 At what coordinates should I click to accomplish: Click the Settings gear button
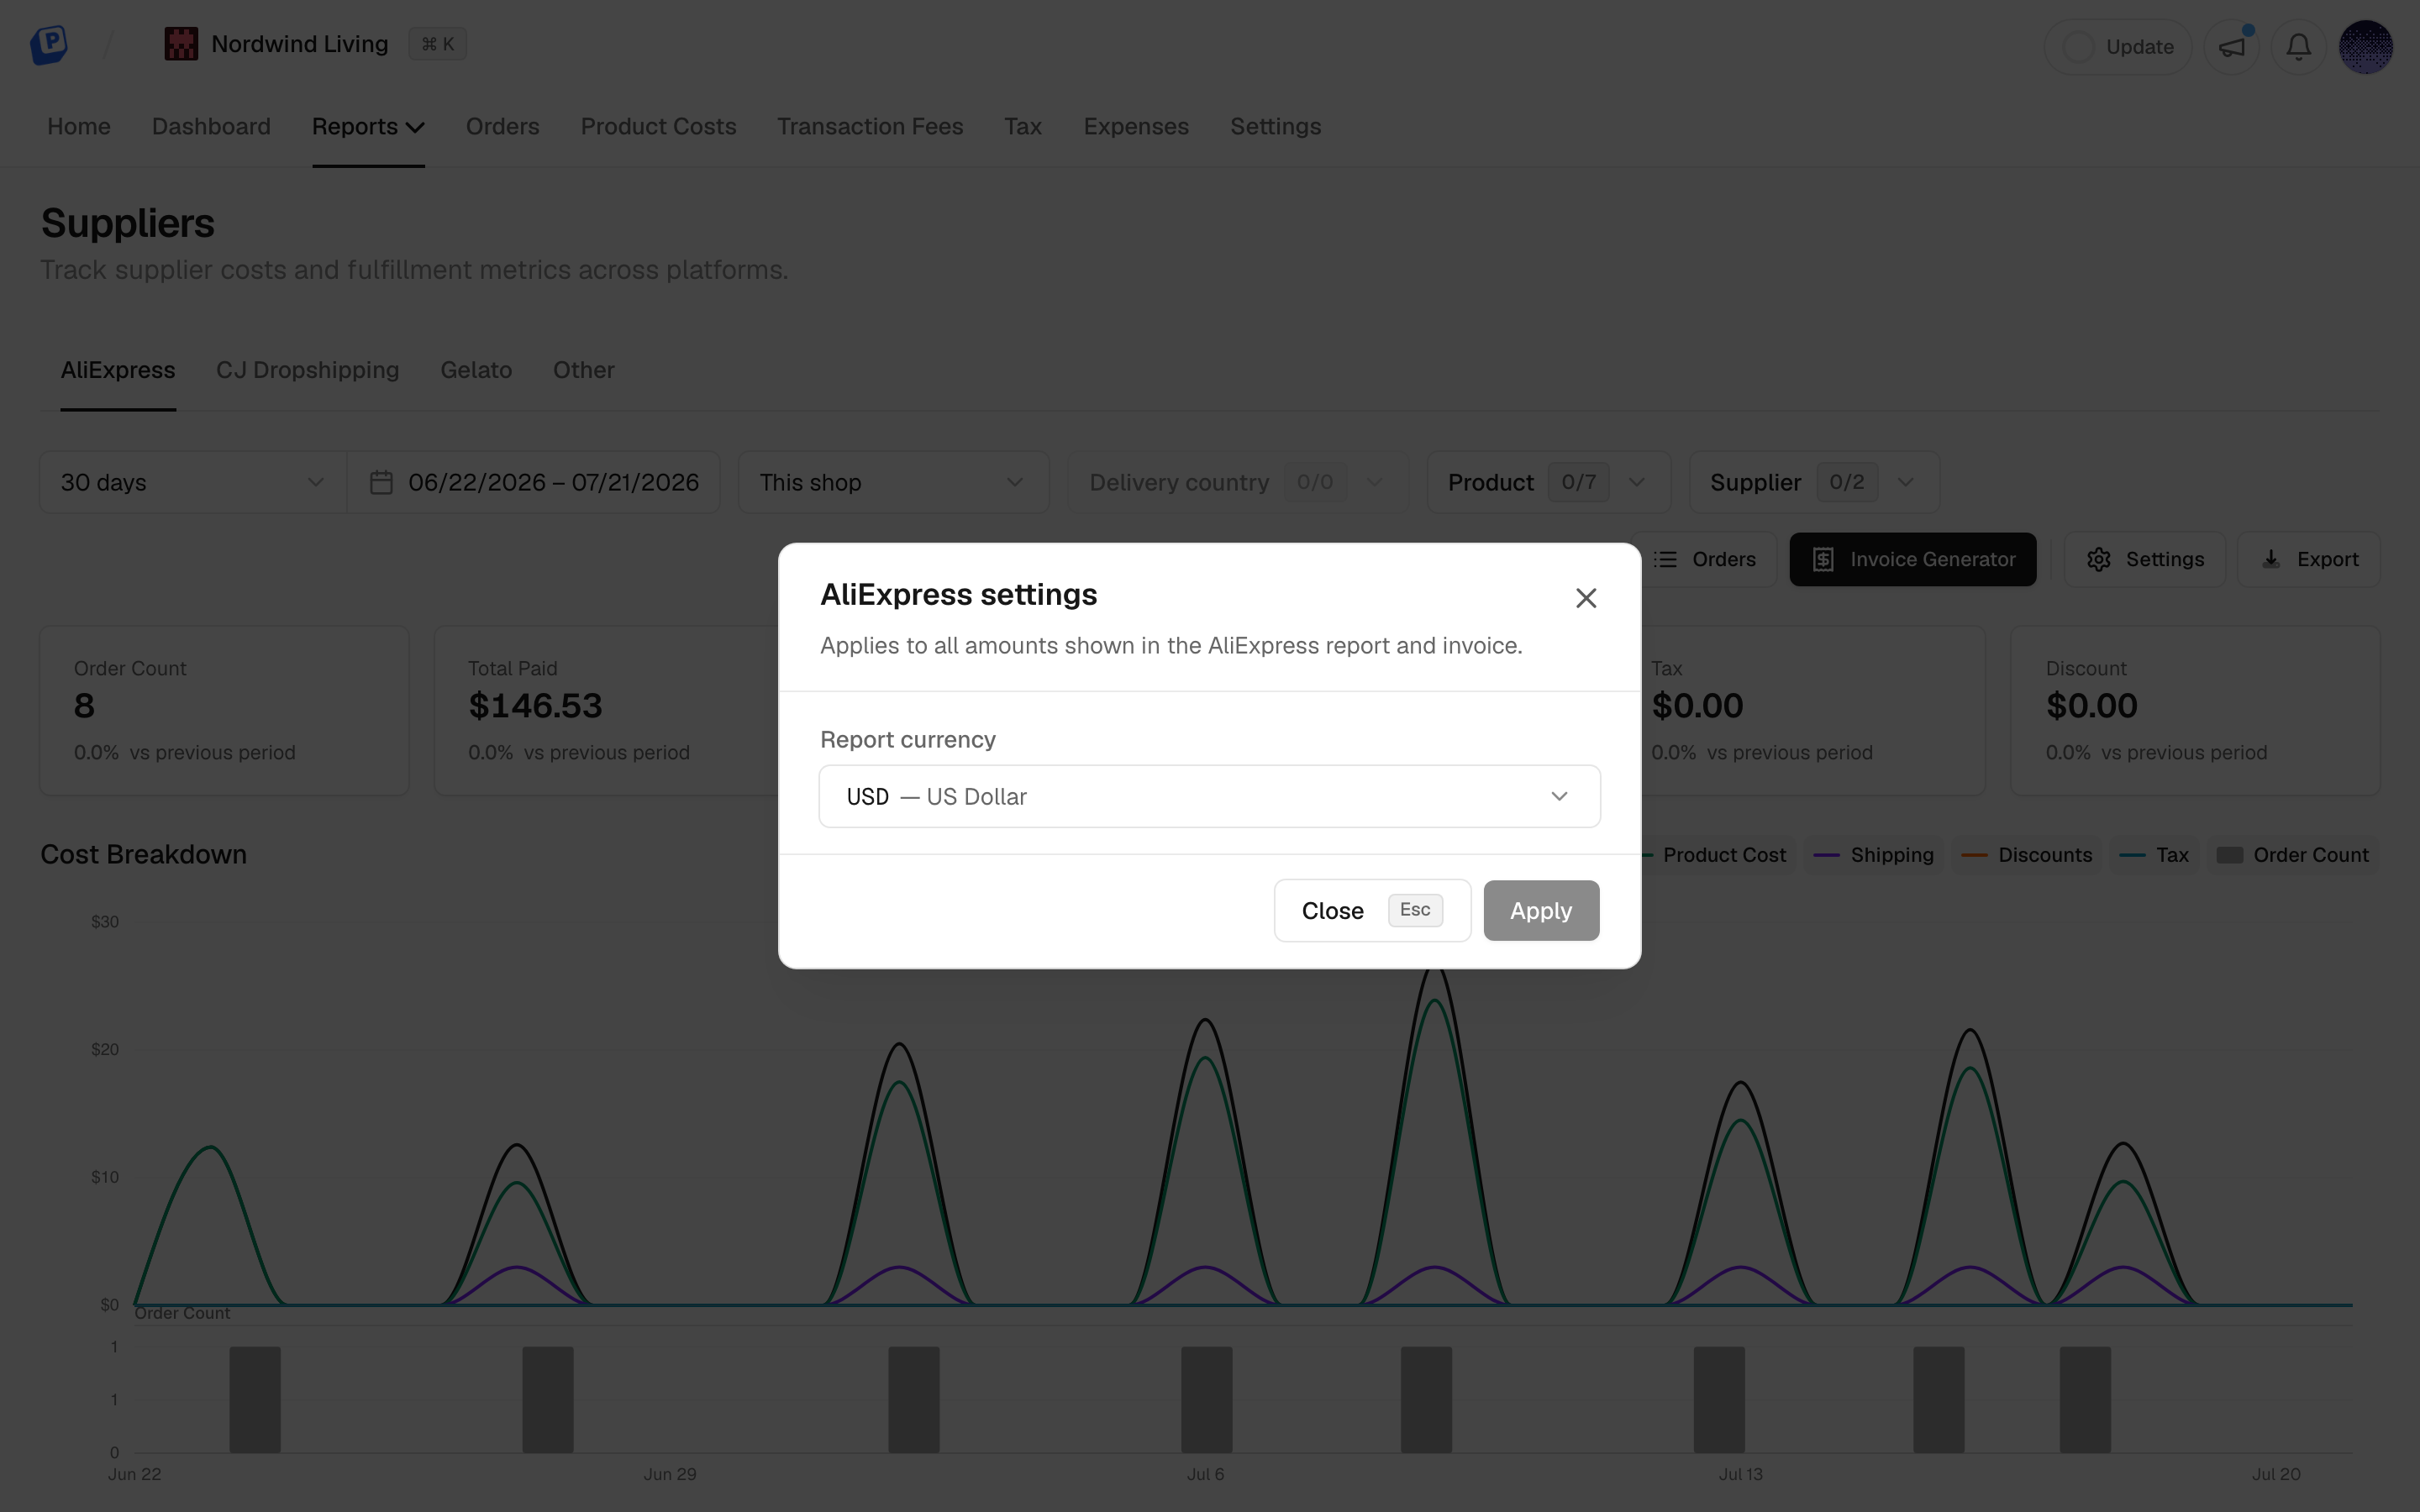[2145, 559]
